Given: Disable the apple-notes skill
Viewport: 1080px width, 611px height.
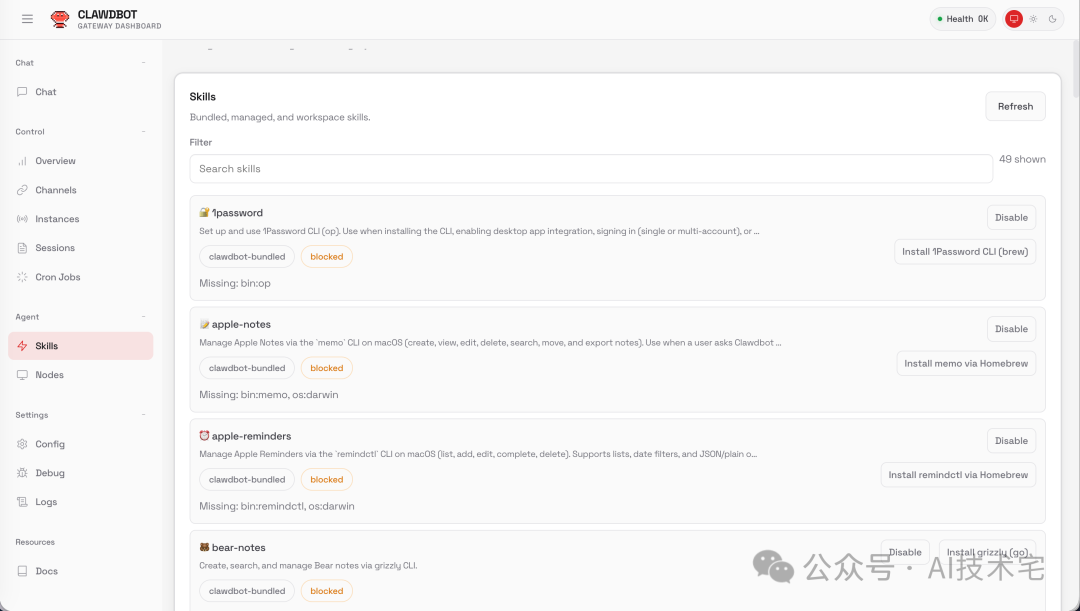Looking at the screenshot, I should (1011, 329).
